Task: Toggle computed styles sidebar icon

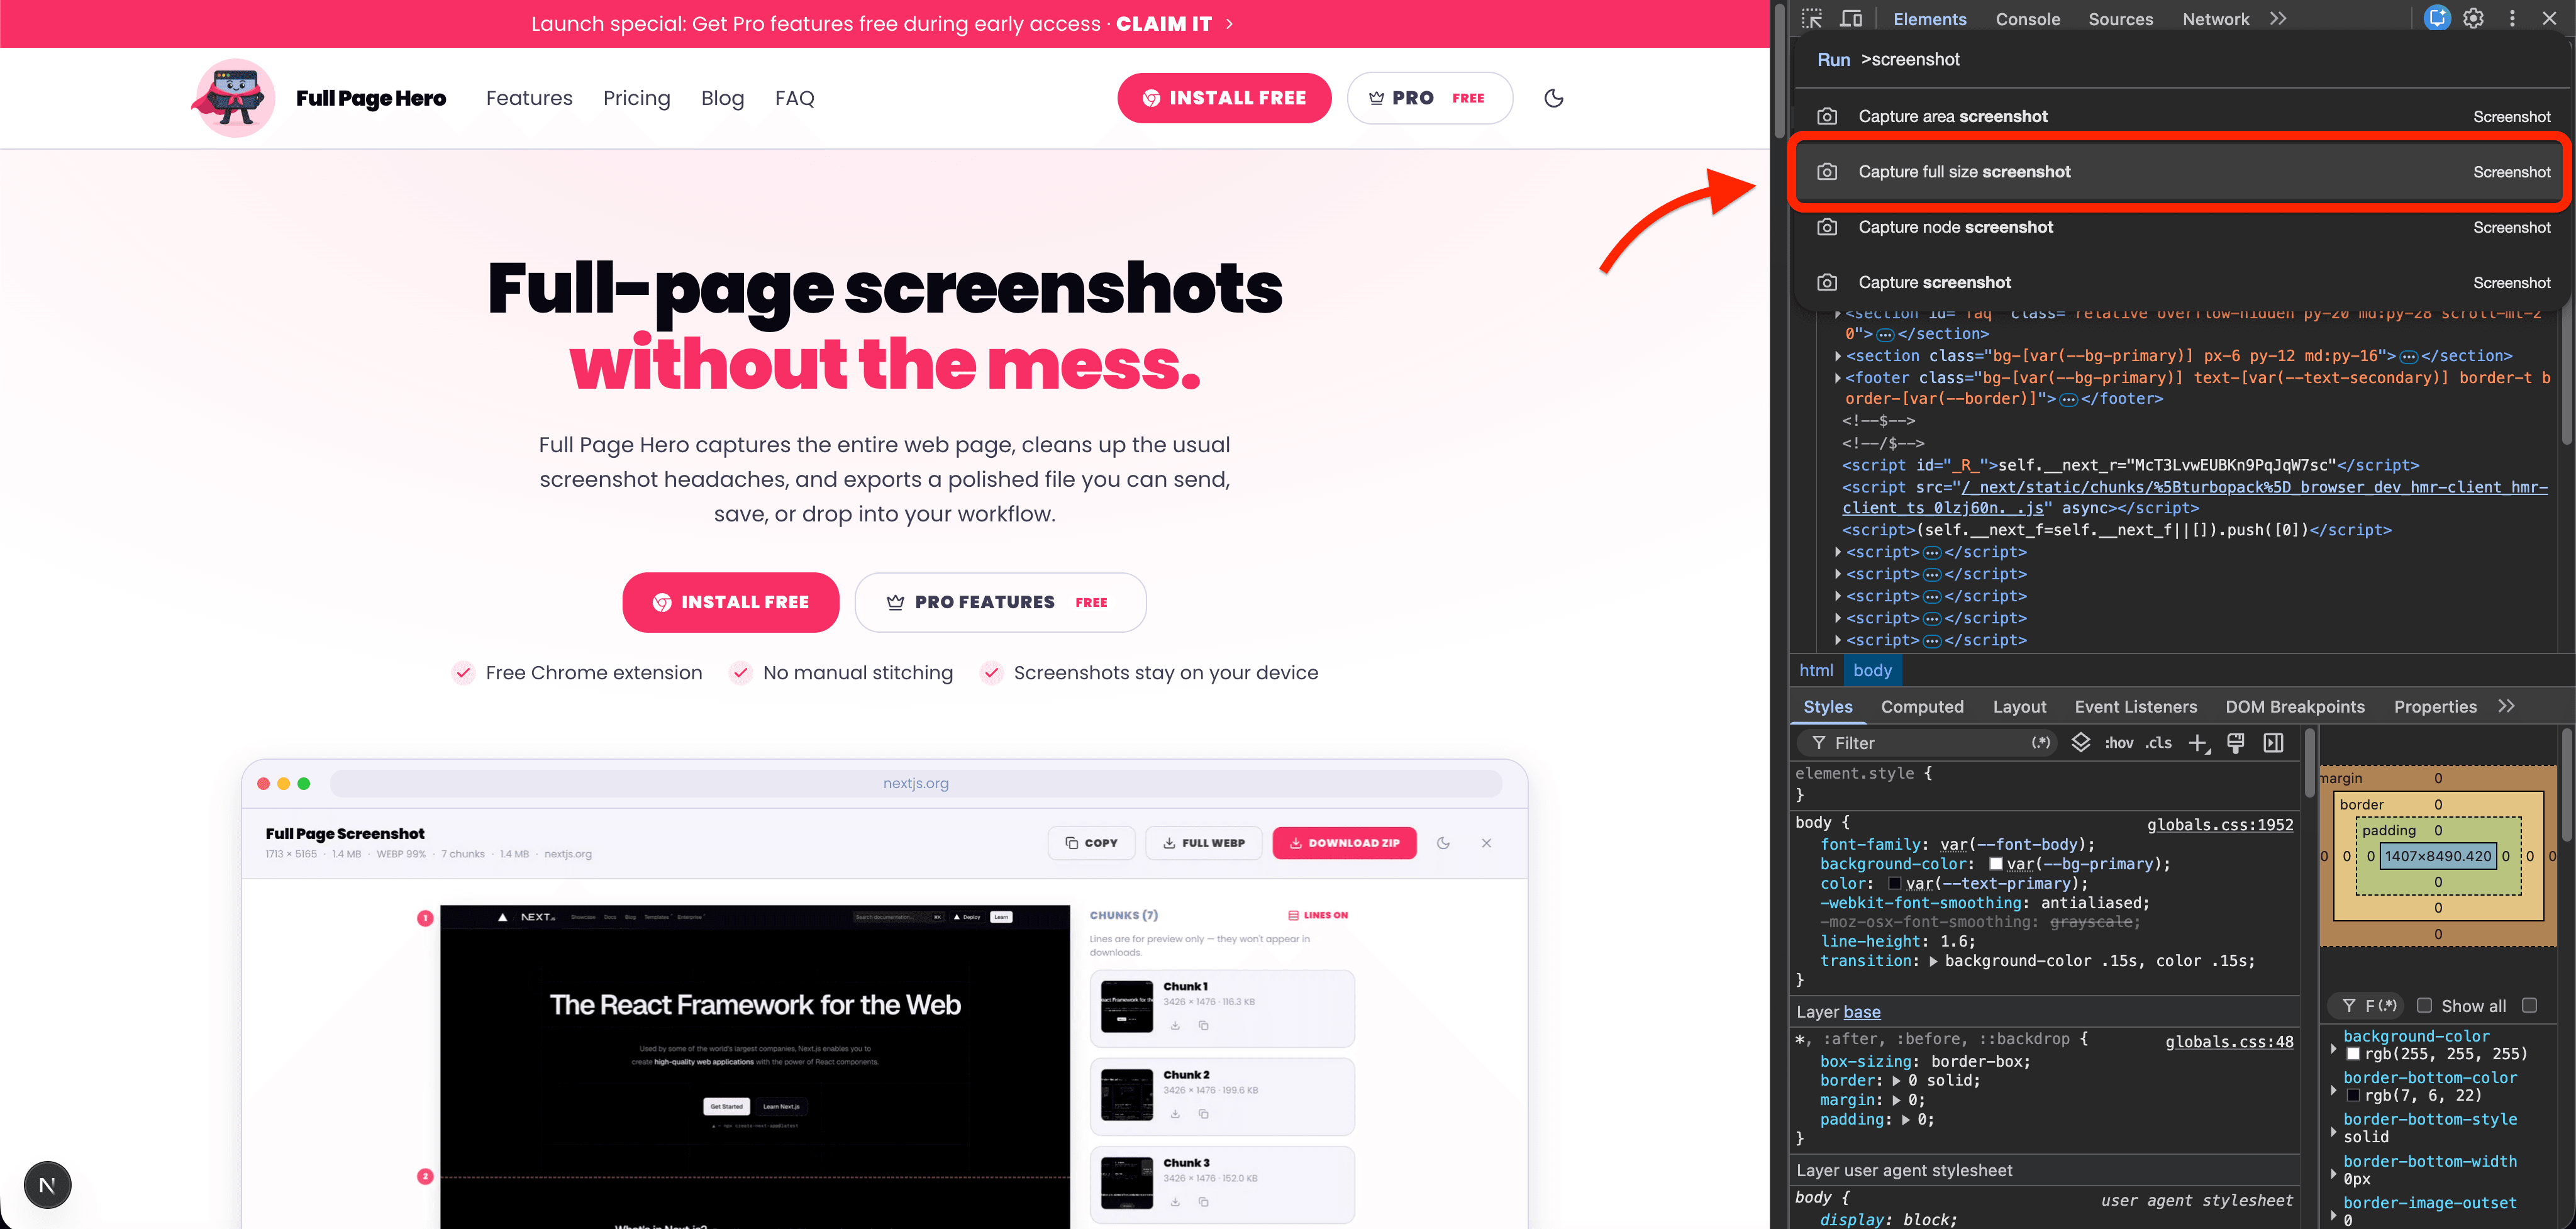Action: click(2273, 742)
